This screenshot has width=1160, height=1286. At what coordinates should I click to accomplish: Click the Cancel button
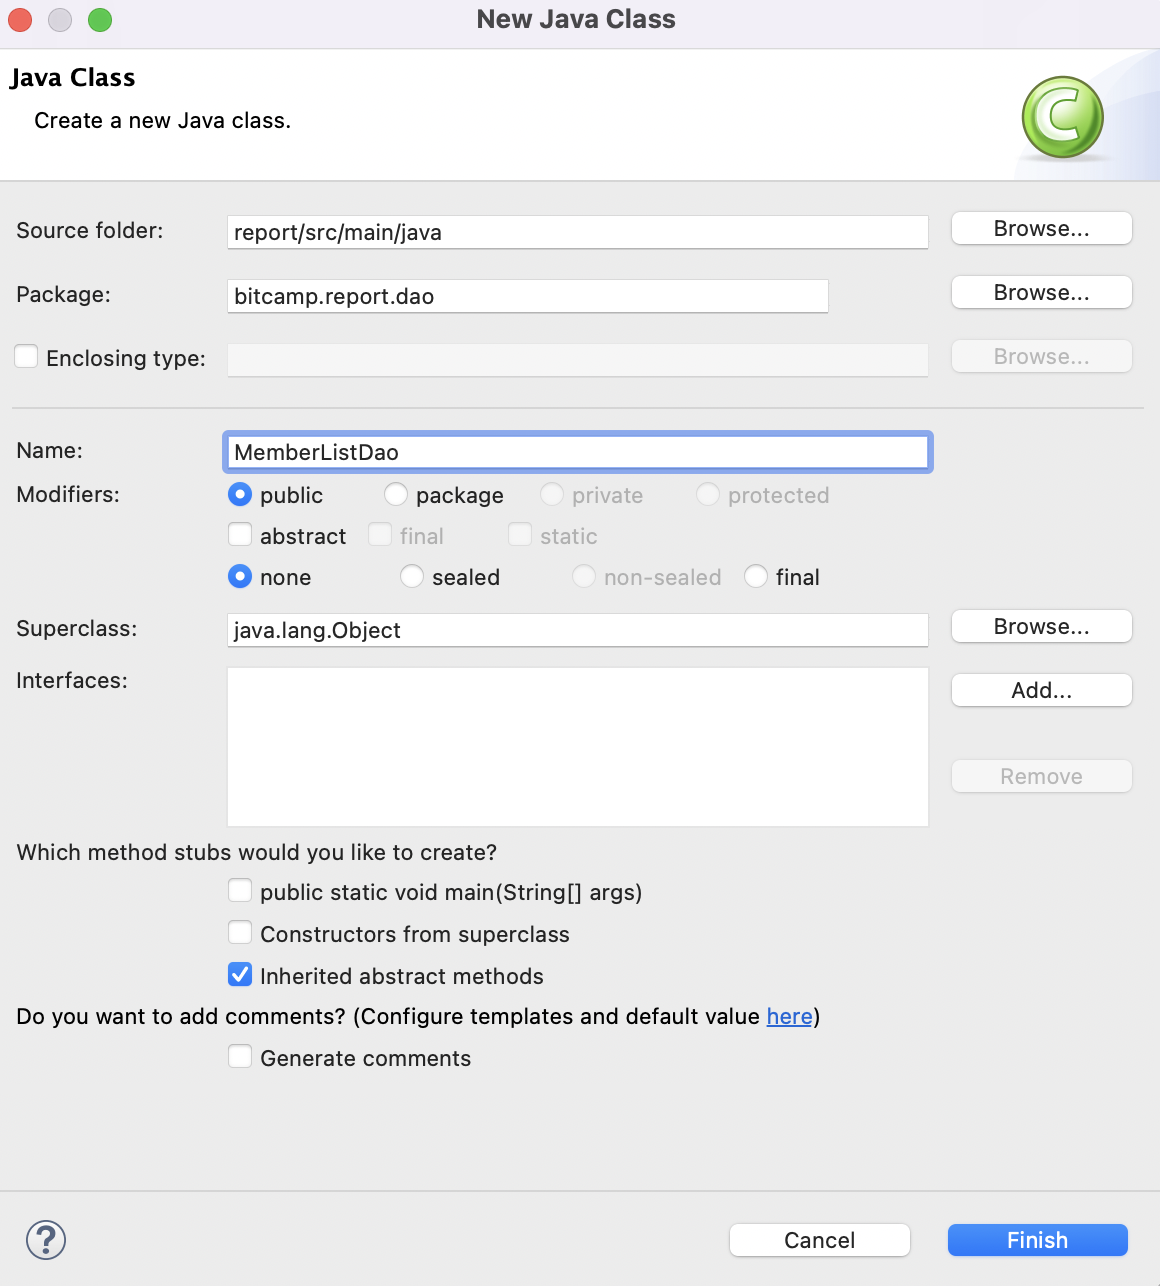820,1240
